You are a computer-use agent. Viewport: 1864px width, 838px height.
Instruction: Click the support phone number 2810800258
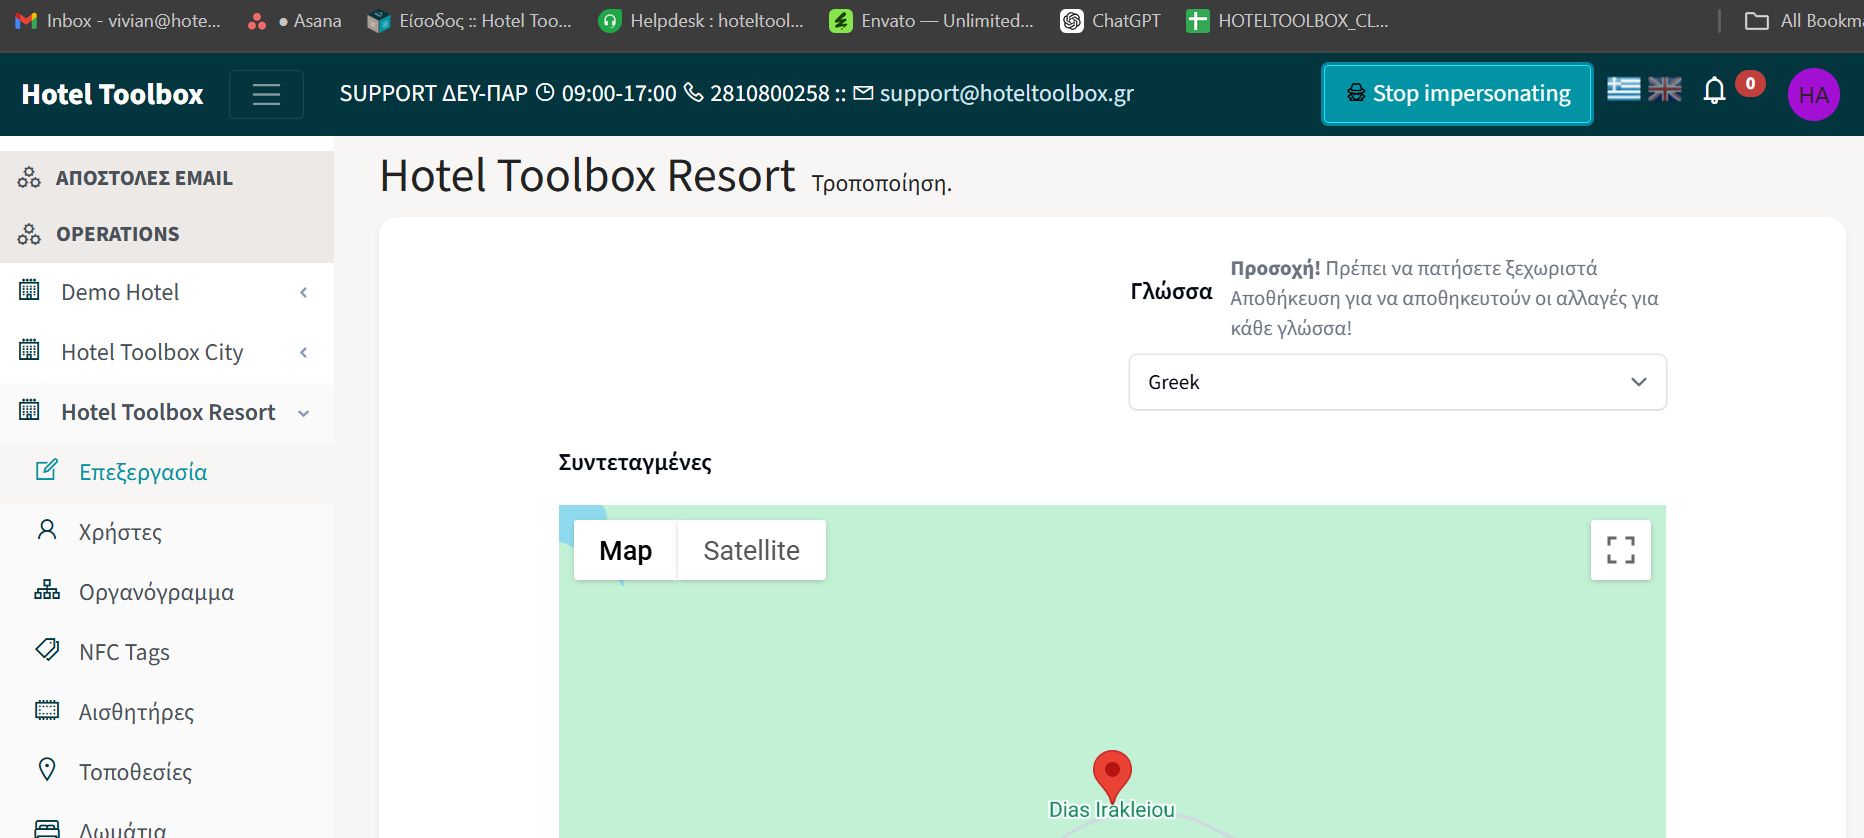coord(770,93)
